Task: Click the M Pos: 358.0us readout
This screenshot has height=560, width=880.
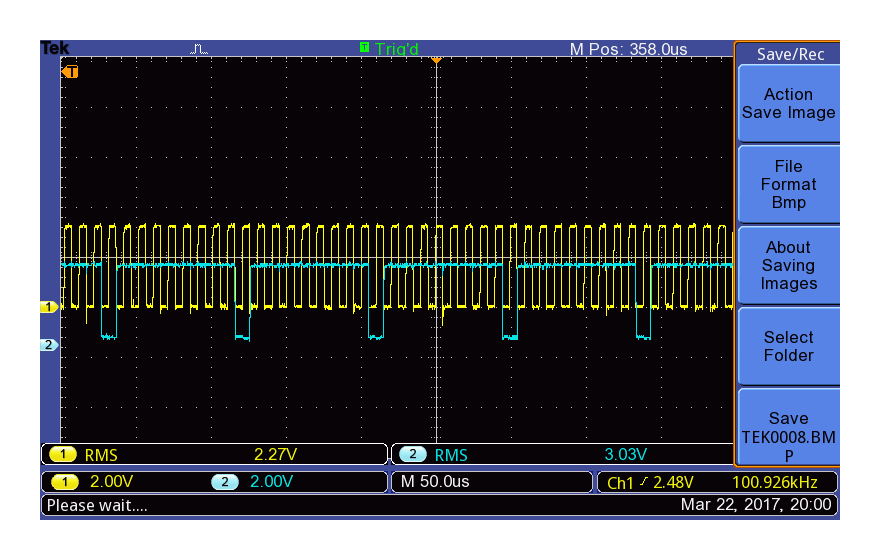Action: click(x=629, y=49)
